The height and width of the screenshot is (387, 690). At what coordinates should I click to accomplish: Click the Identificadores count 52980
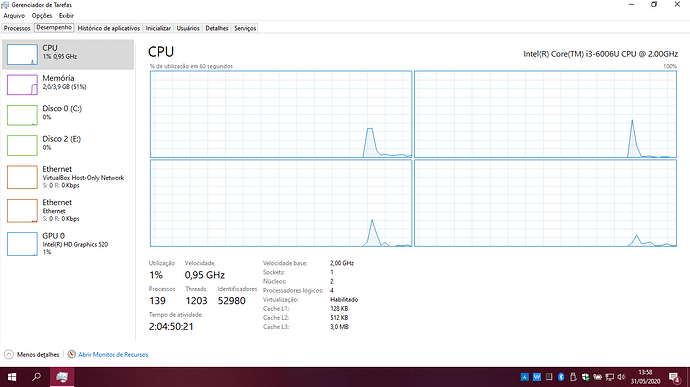tap(231, 301)
